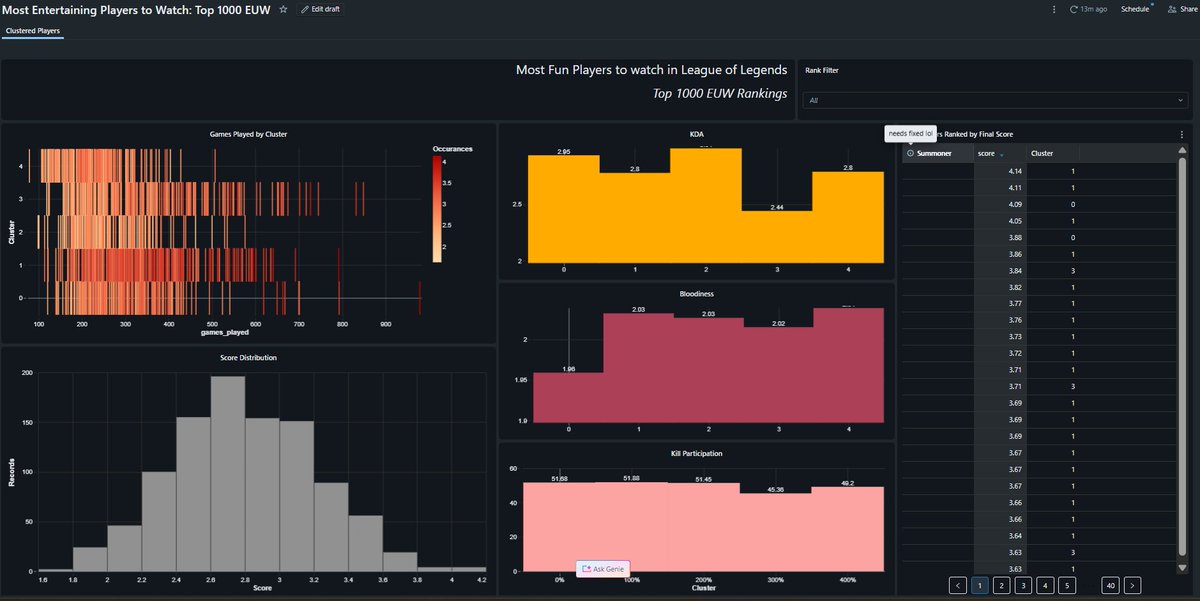This screenshot has width=1200, height=601.
Task: Select the 3.88 score cell
Action: [x=1001, y=237]
